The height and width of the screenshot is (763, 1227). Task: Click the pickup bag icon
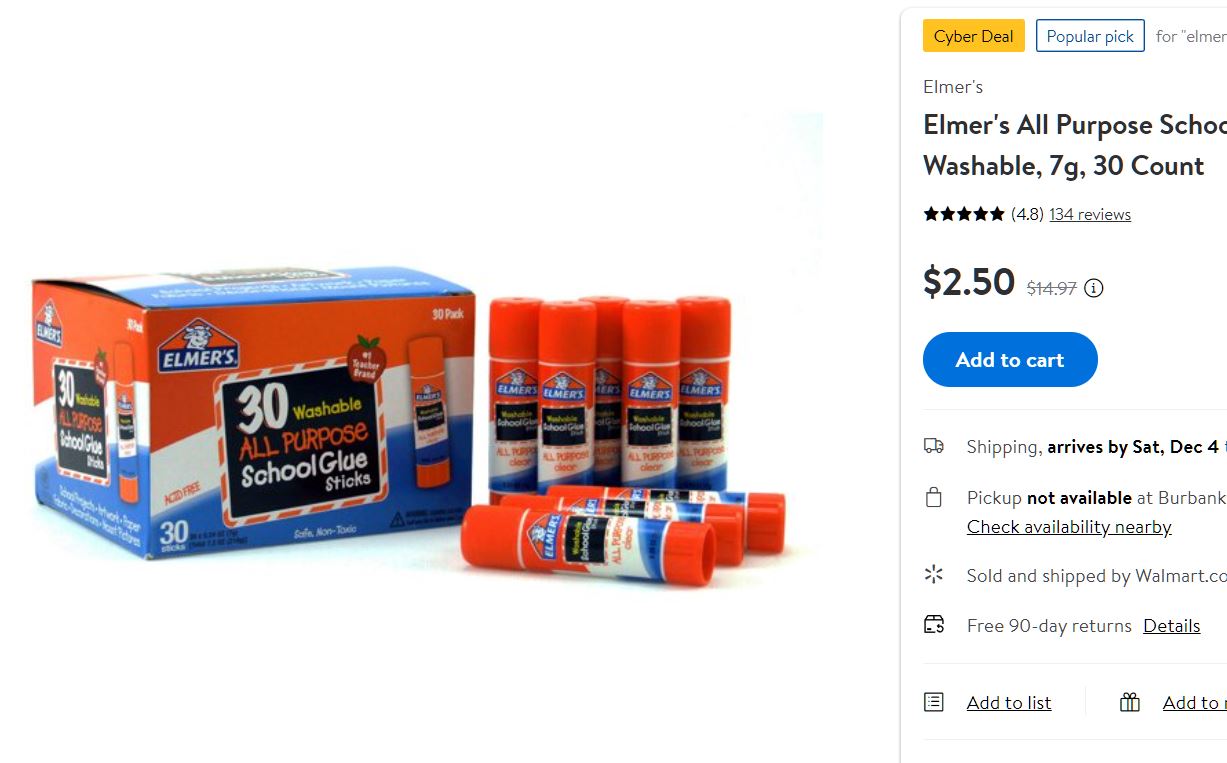934,497
